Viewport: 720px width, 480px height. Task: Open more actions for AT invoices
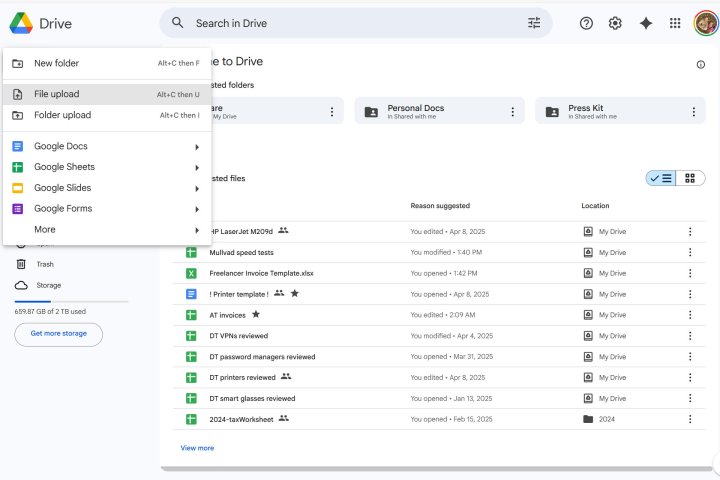pyautogui.click(x=690, y=315)
